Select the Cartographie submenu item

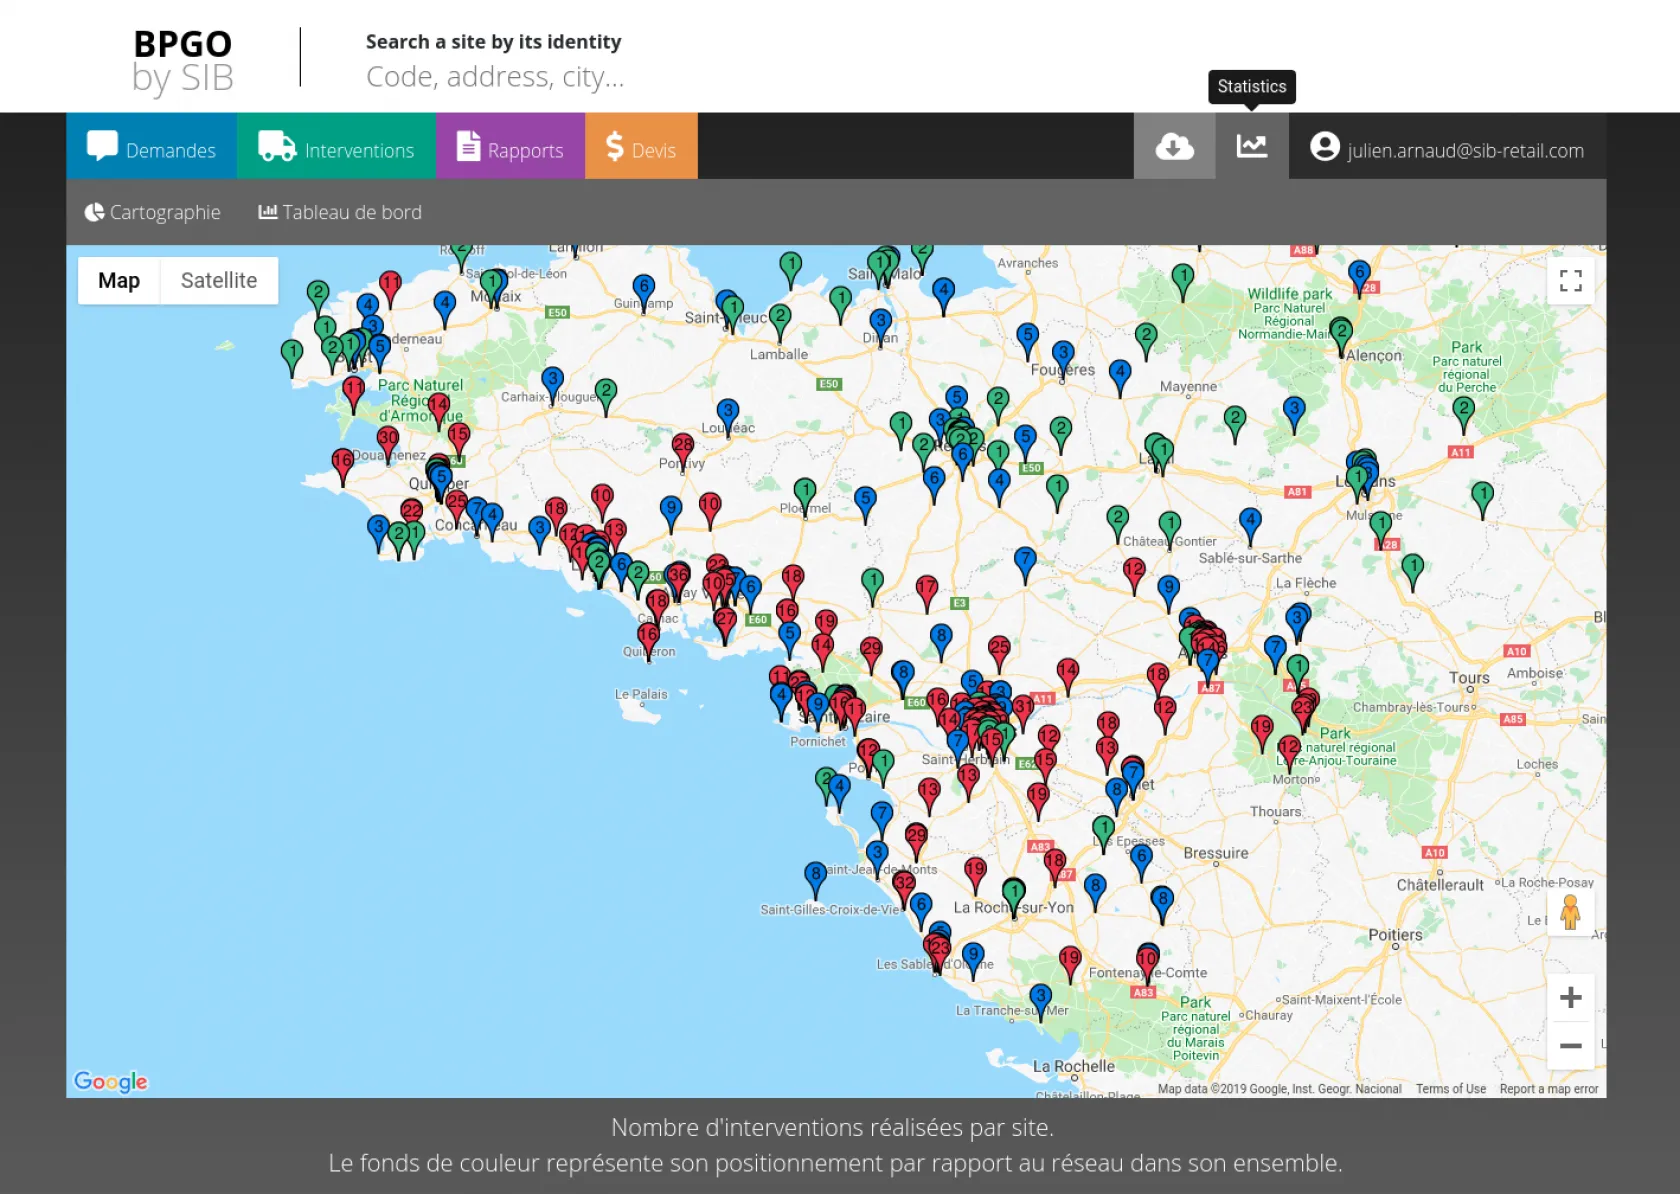coord(153,212)
